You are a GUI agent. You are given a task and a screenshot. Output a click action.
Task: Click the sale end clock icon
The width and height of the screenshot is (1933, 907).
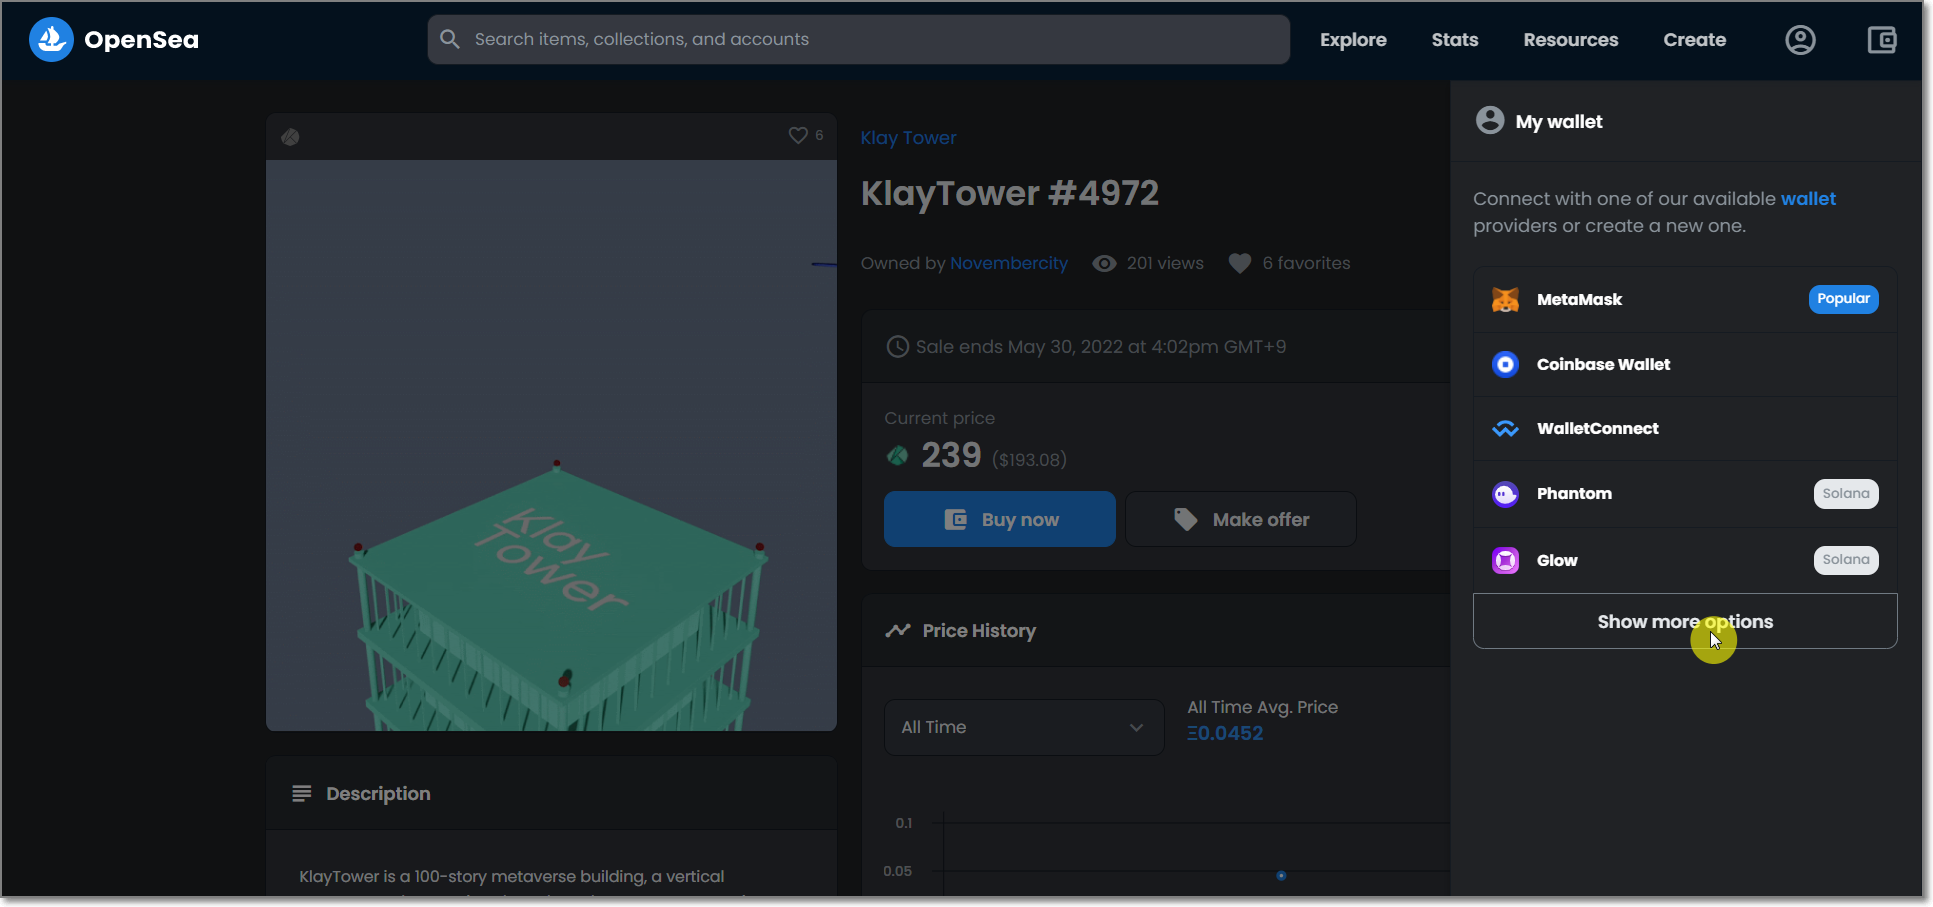[898, 347]
